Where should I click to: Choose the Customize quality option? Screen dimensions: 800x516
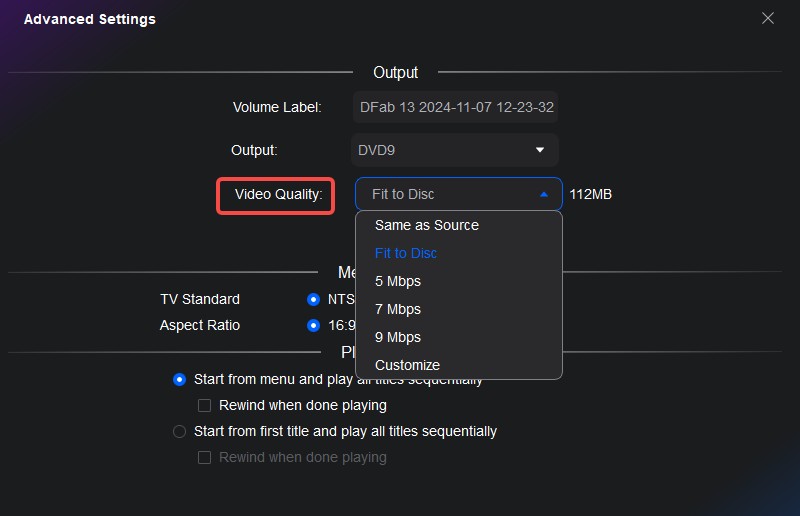(407, 365)
